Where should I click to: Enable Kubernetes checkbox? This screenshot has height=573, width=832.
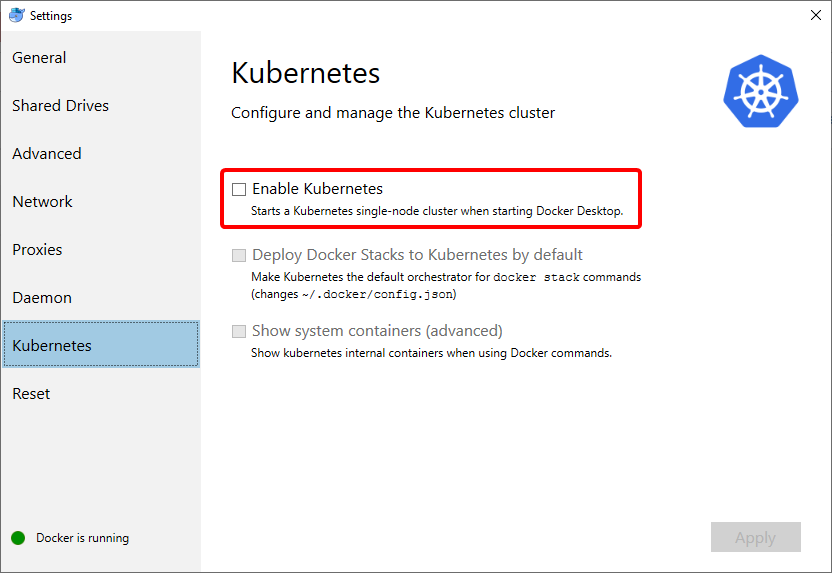tap(239, 189)
